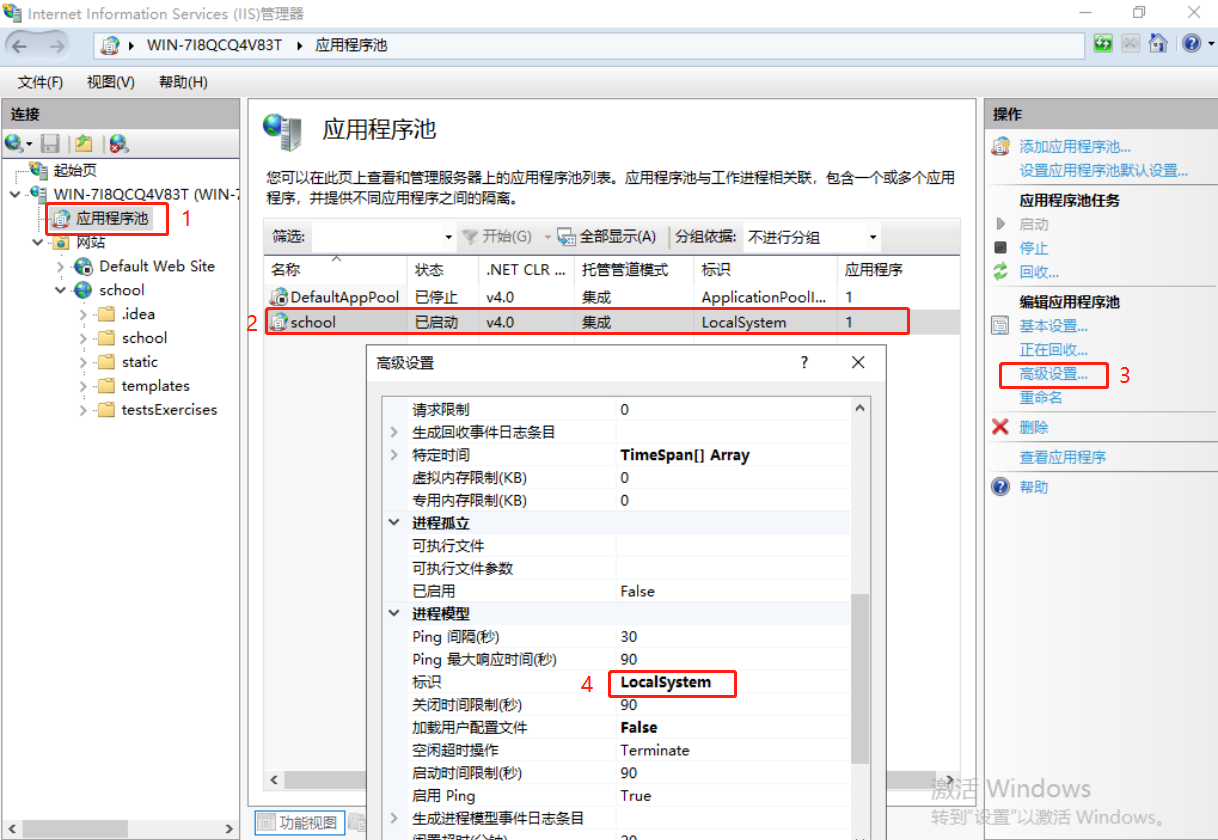Click the server icon for WIN-7I8QCQ4V83T node

coord(40,193)
